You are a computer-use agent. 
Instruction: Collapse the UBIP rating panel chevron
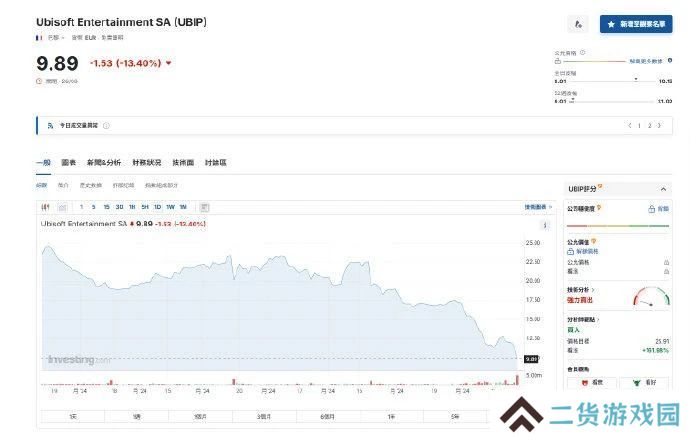[x=663, y=189]
